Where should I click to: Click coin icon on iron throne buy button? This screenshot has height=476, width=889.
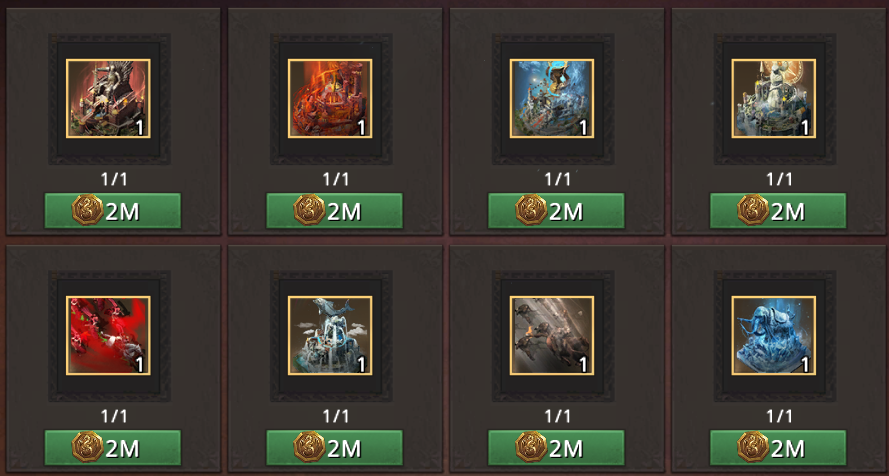[x=87, y=210]
